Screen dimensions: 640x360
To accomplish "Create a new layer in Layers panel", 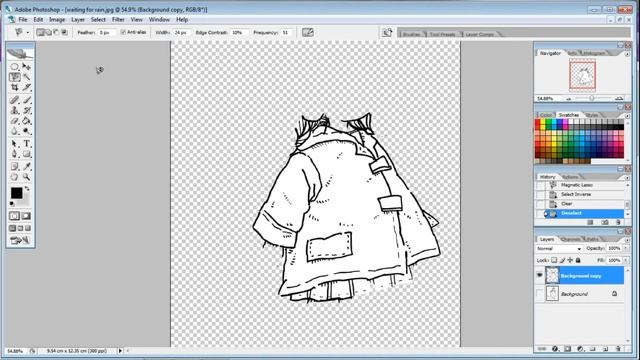I will tap(605, 349).
